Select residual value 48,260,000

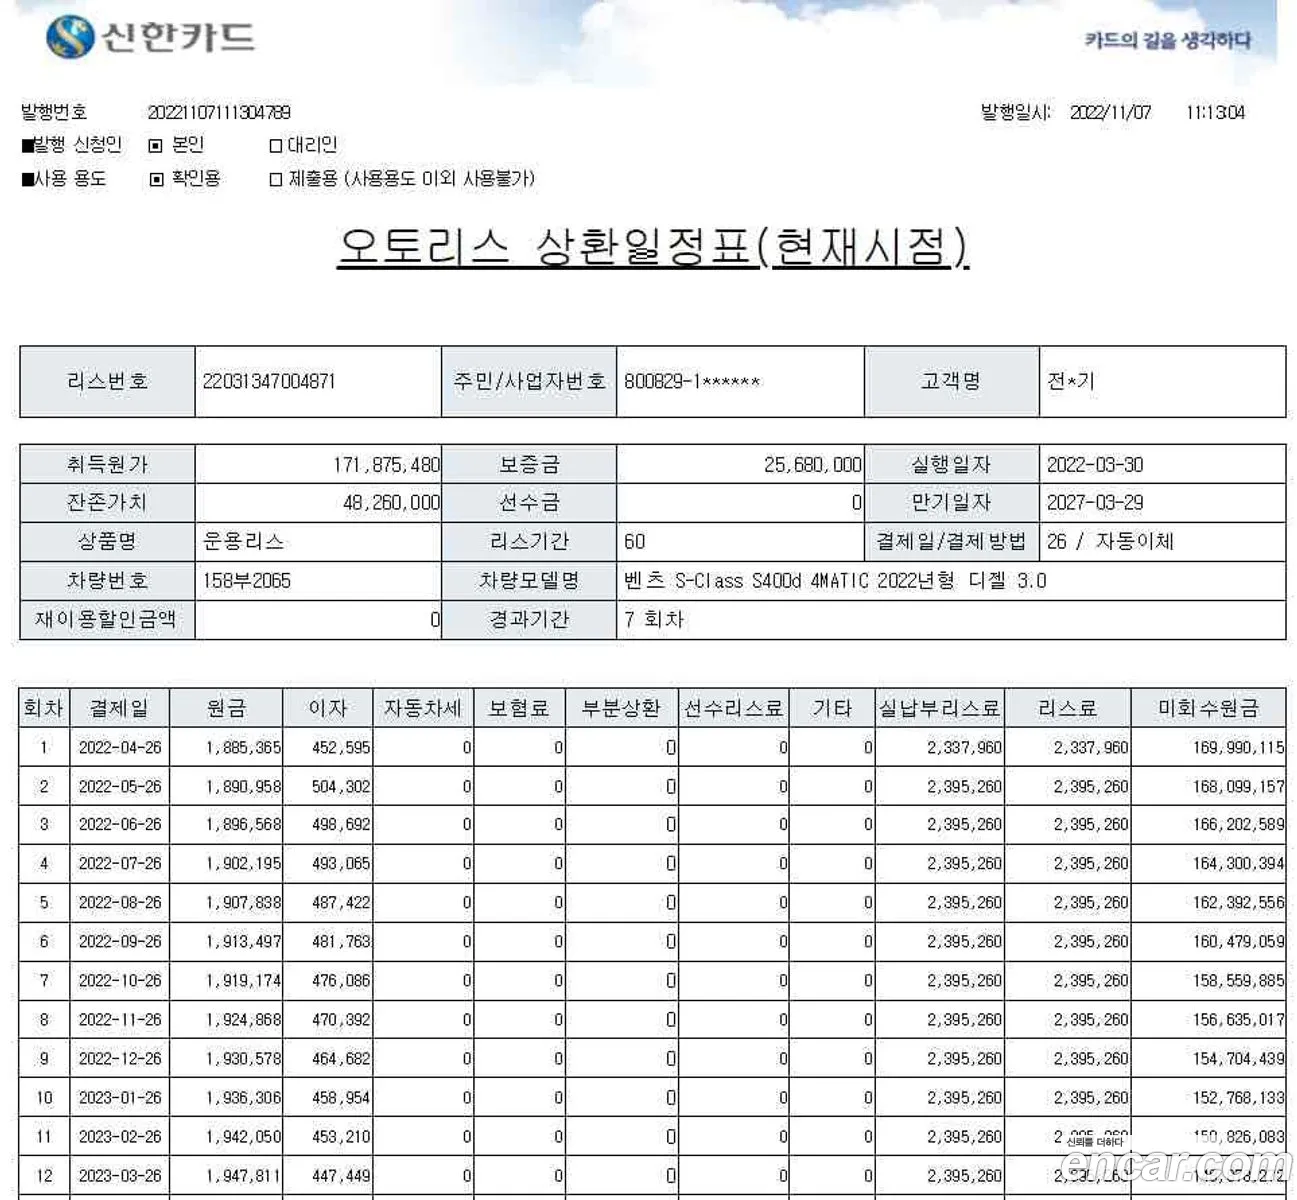[x=391, y=502]
